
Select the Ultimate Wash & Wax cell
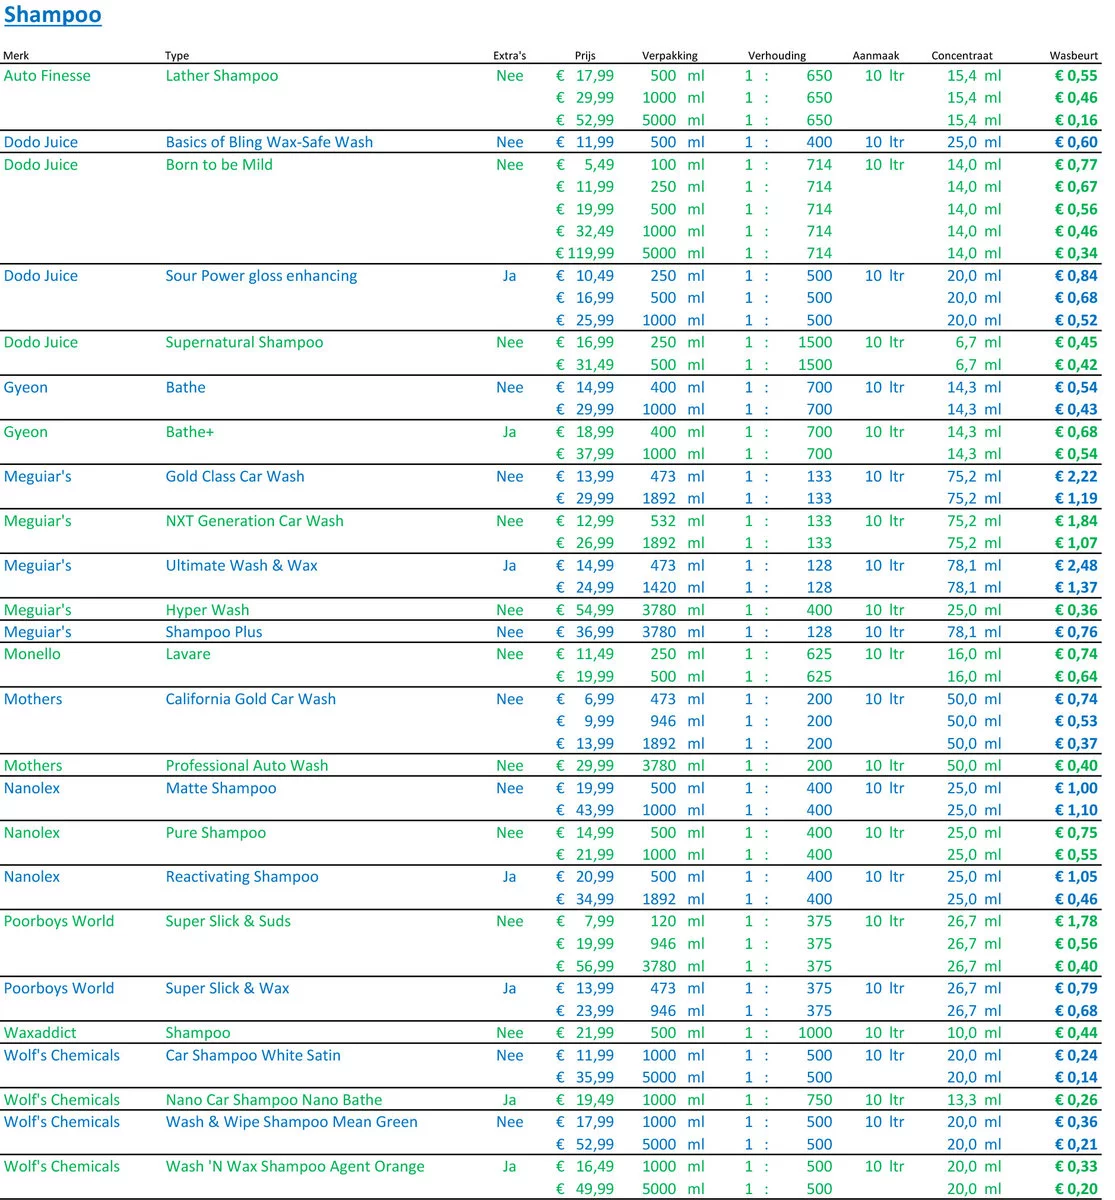pos(241,565)
